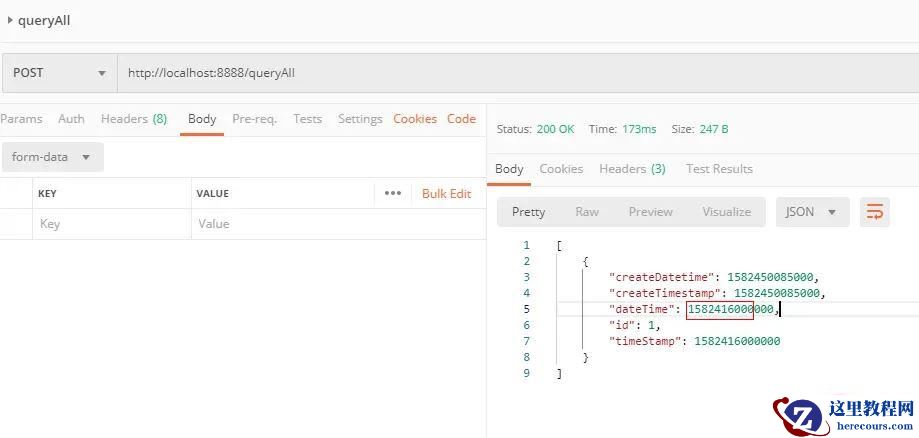Switch response view to Raw

(x=587, y=211)
